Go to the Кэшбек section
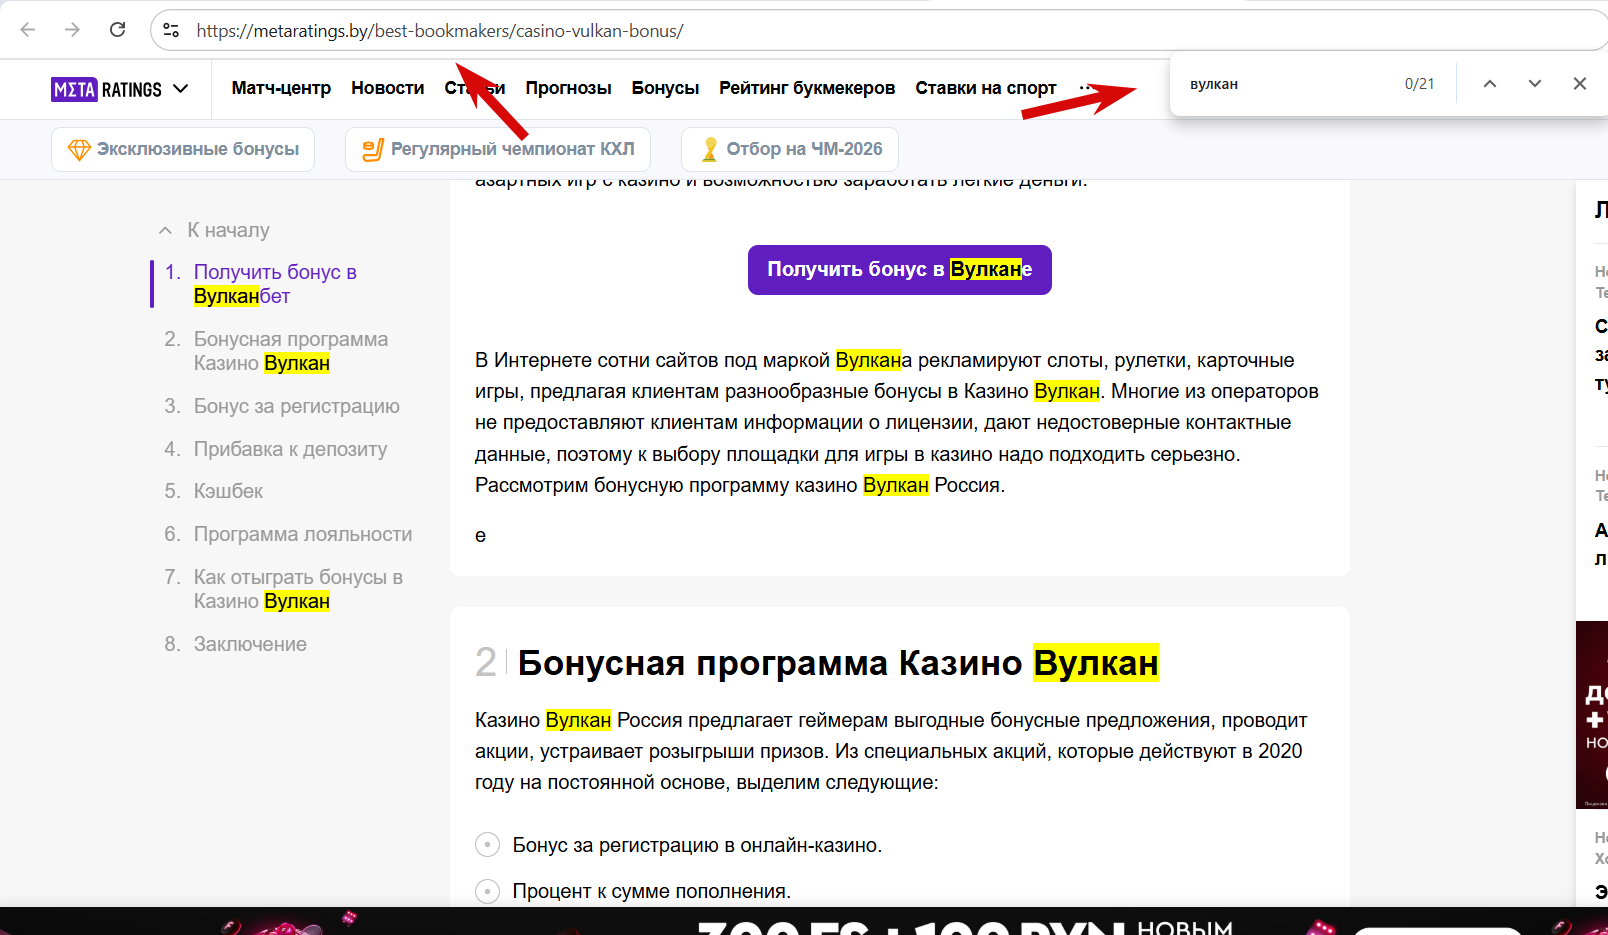 [x=228, y=491]
